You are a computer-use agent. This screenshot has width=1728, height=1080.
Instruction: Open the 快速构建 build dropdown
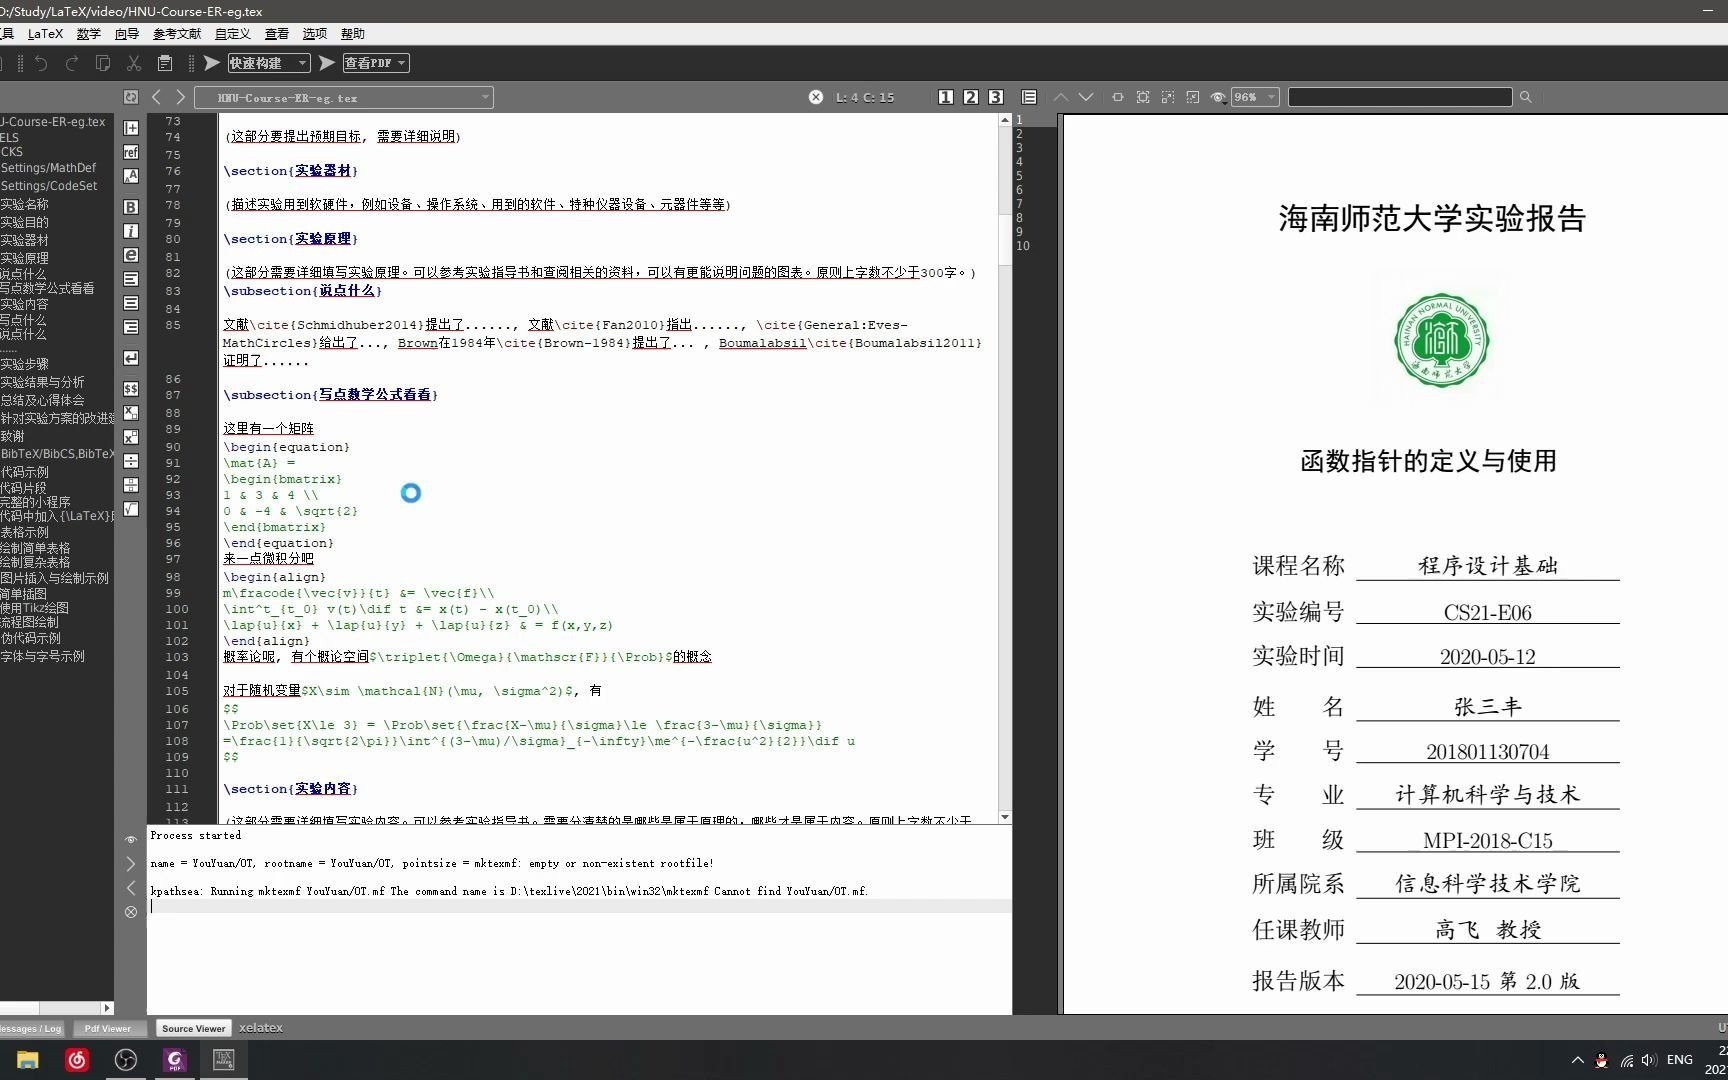click(269, 63)
